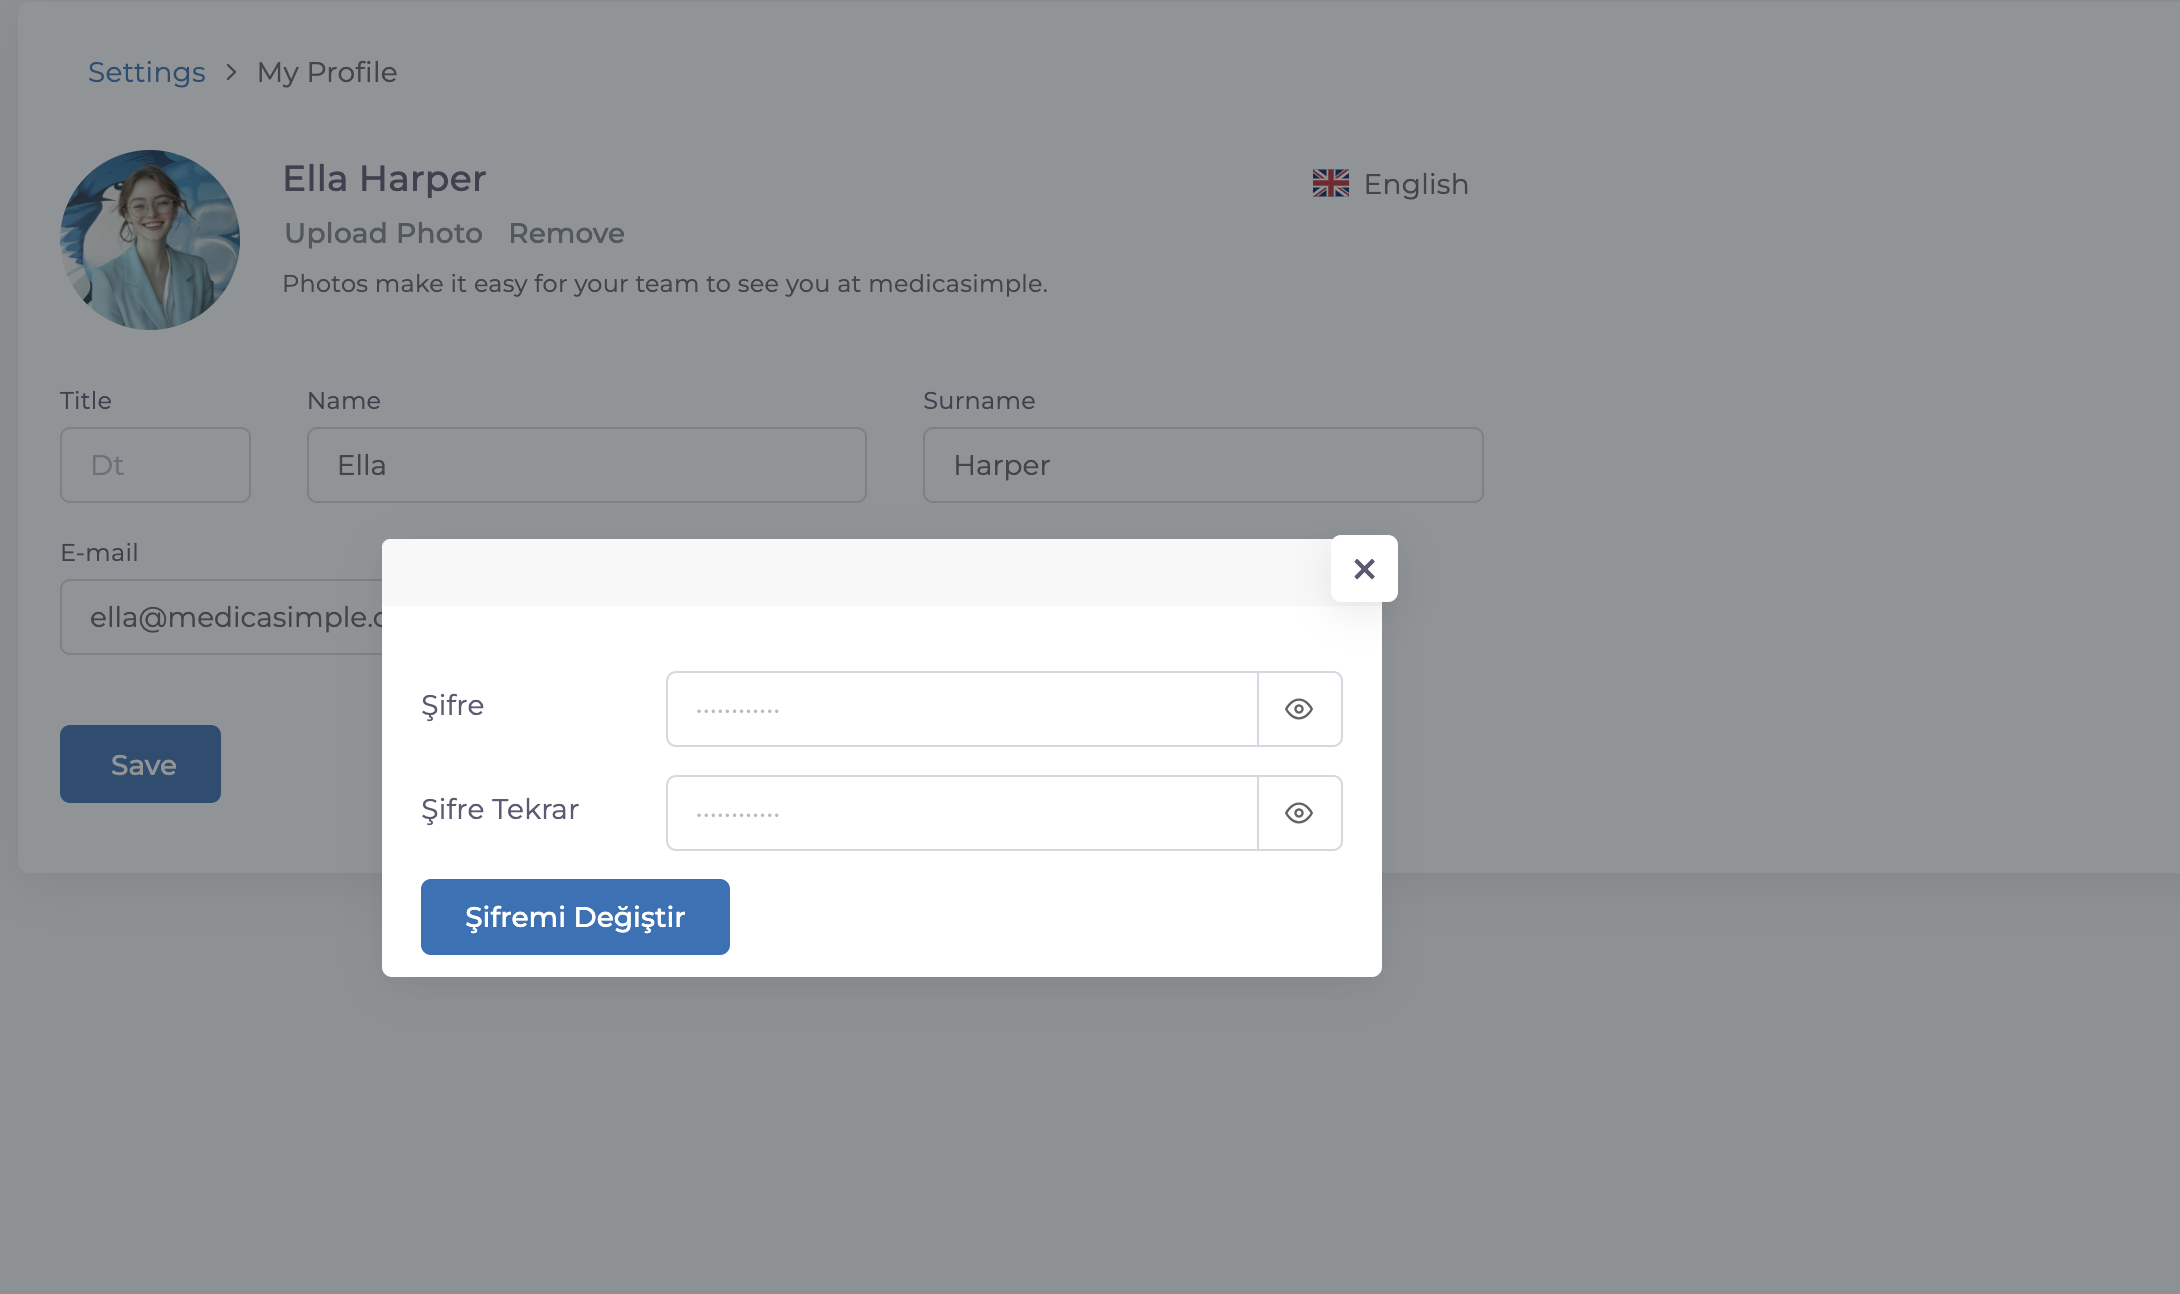Click the Surname field containing Harper
Viewport: 2180px width, 1294px height.
coord(1202,465)
